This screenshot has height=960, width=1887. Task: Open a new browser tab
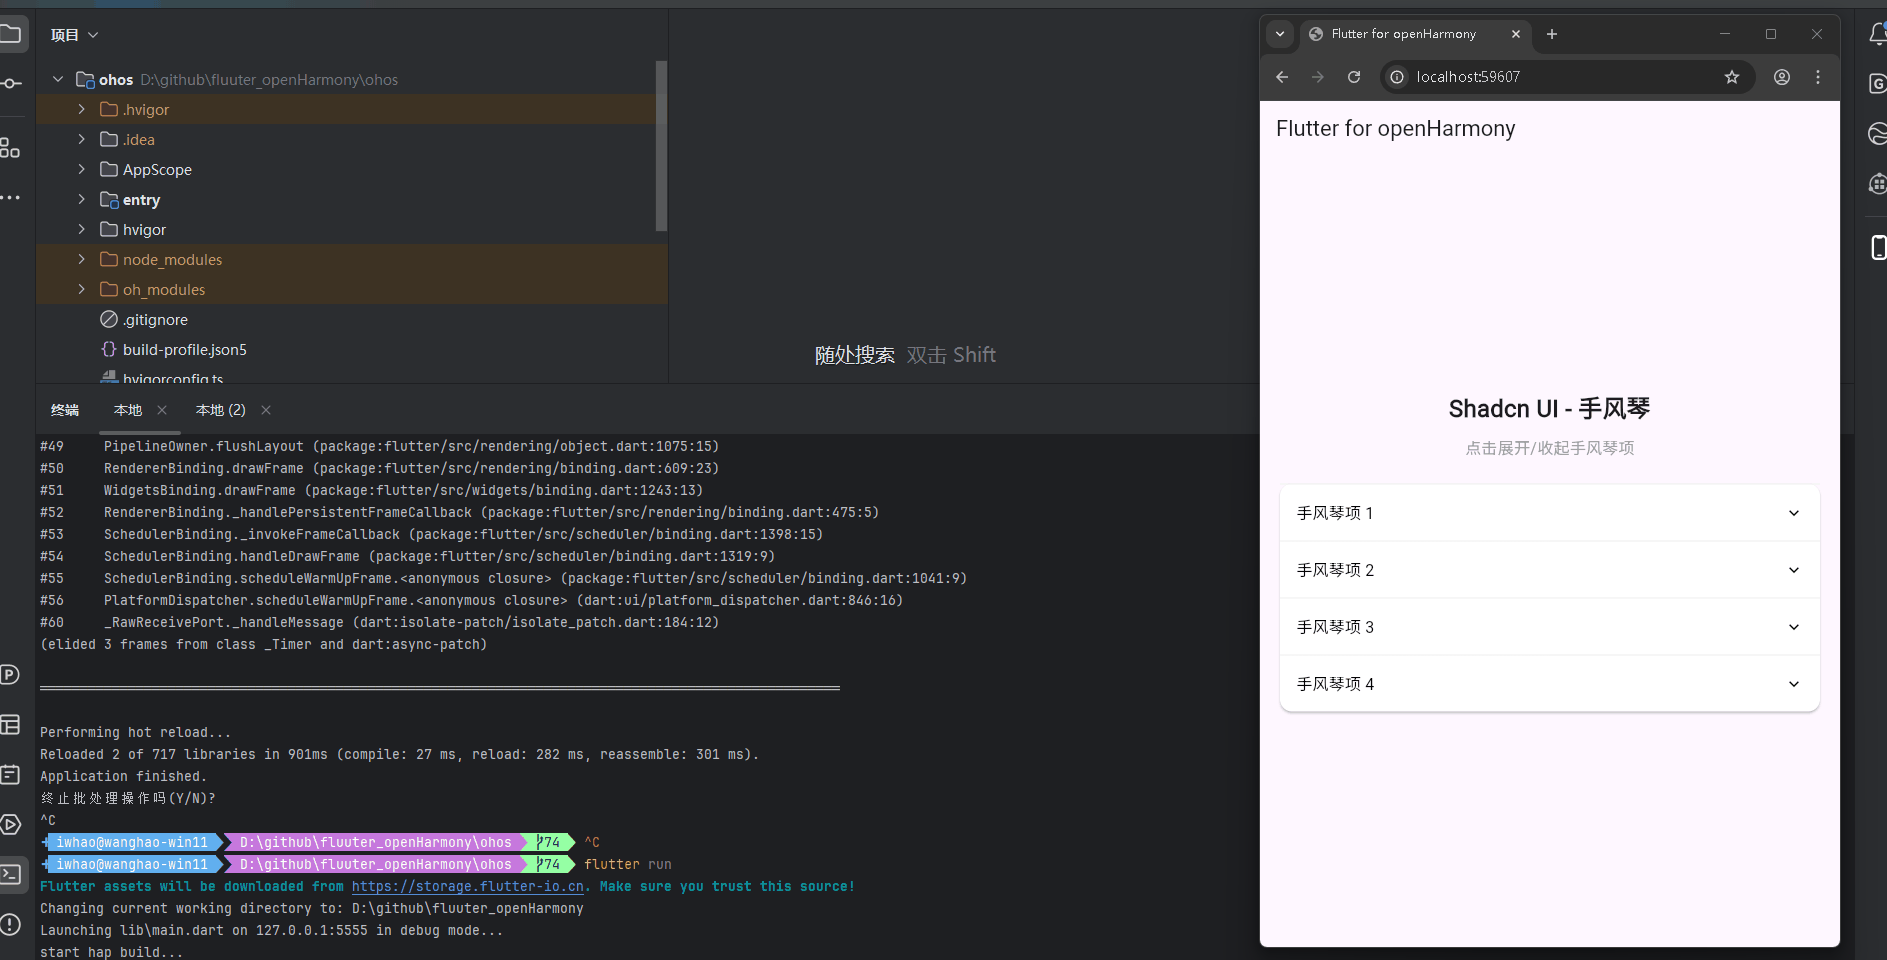(x=1552, y=34)
